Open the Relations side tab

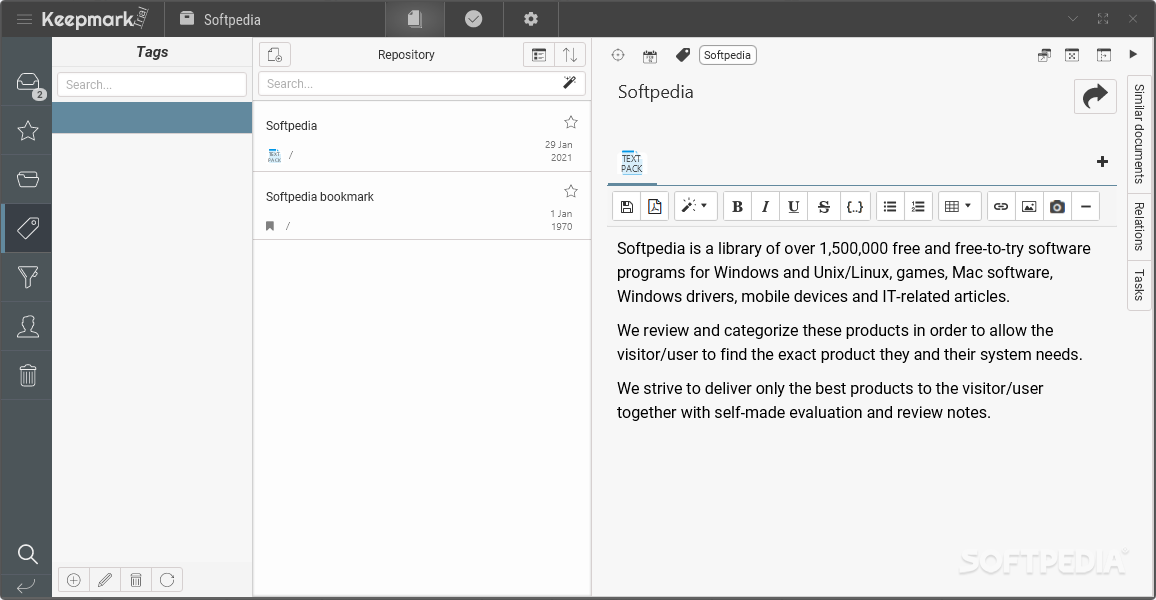tap(1139, 226)
